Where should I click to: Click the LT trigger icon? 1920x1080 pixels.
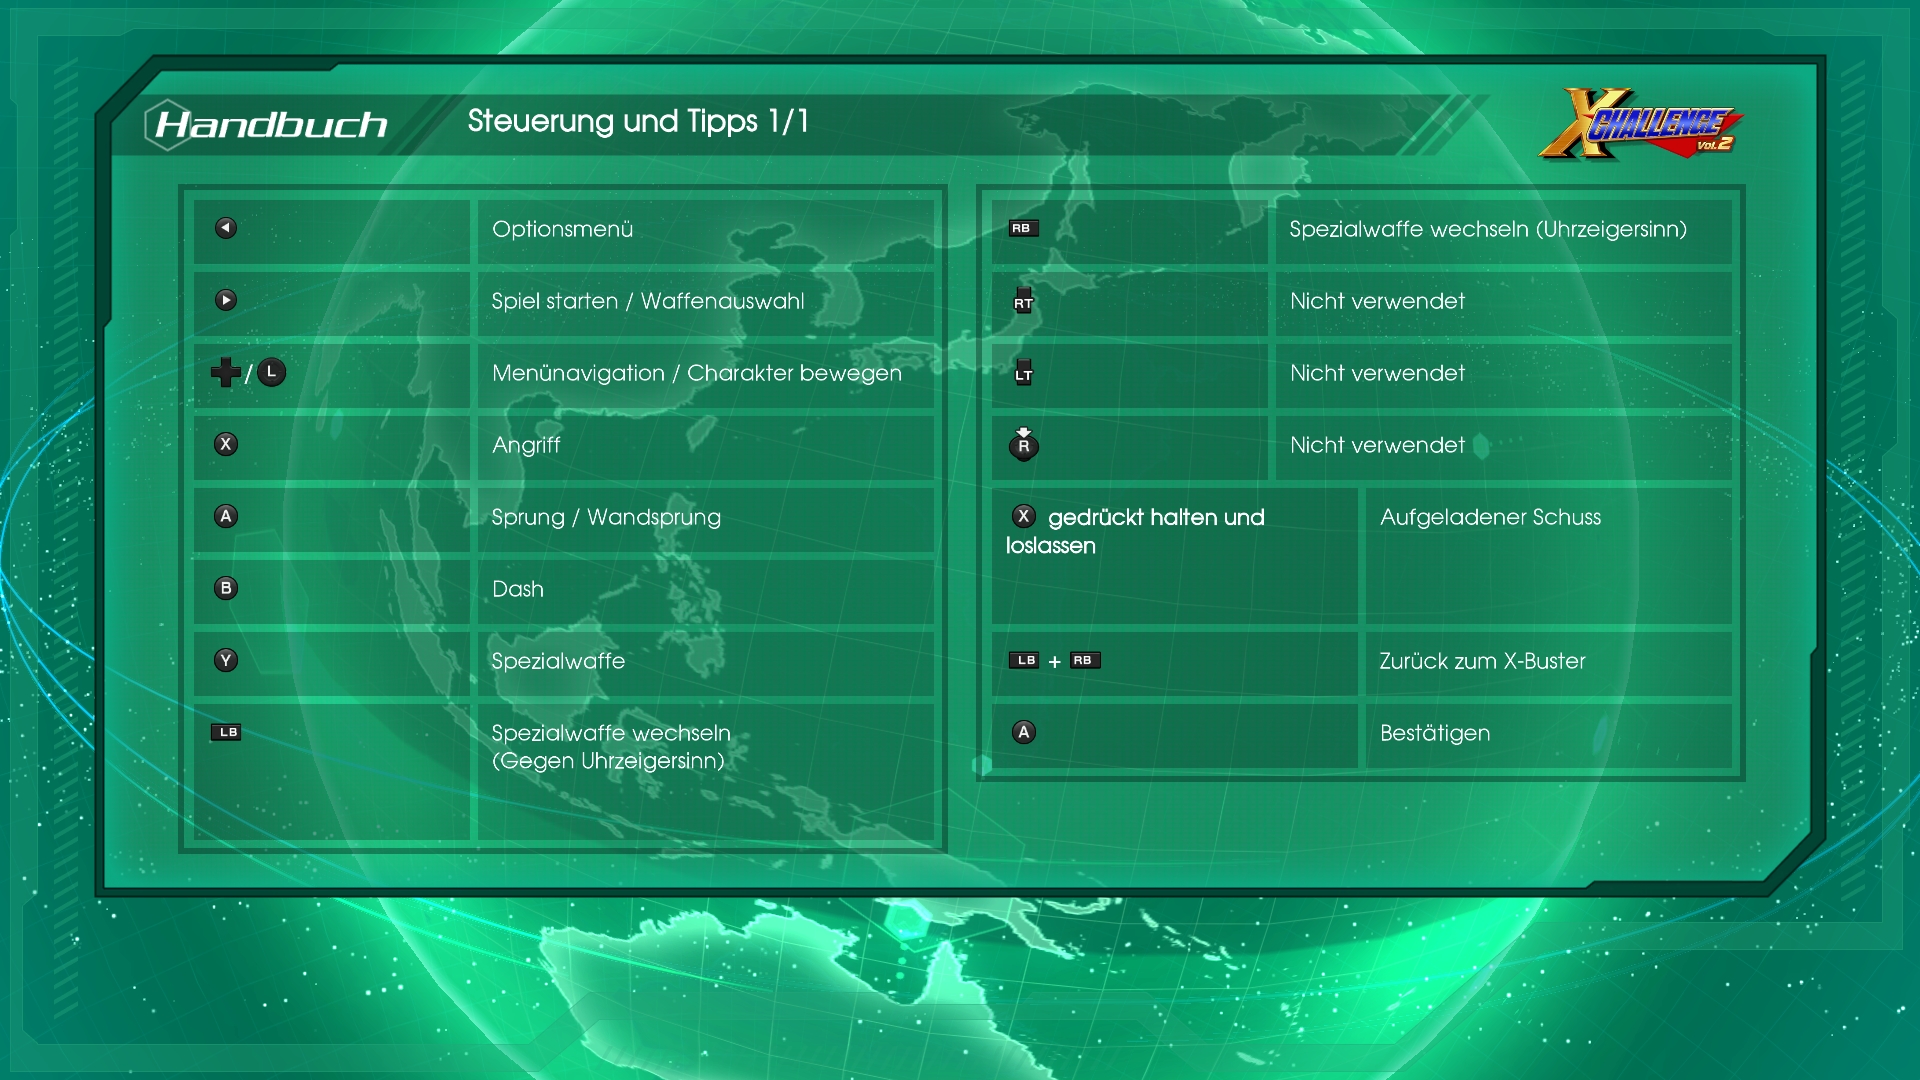point(1023,373)
